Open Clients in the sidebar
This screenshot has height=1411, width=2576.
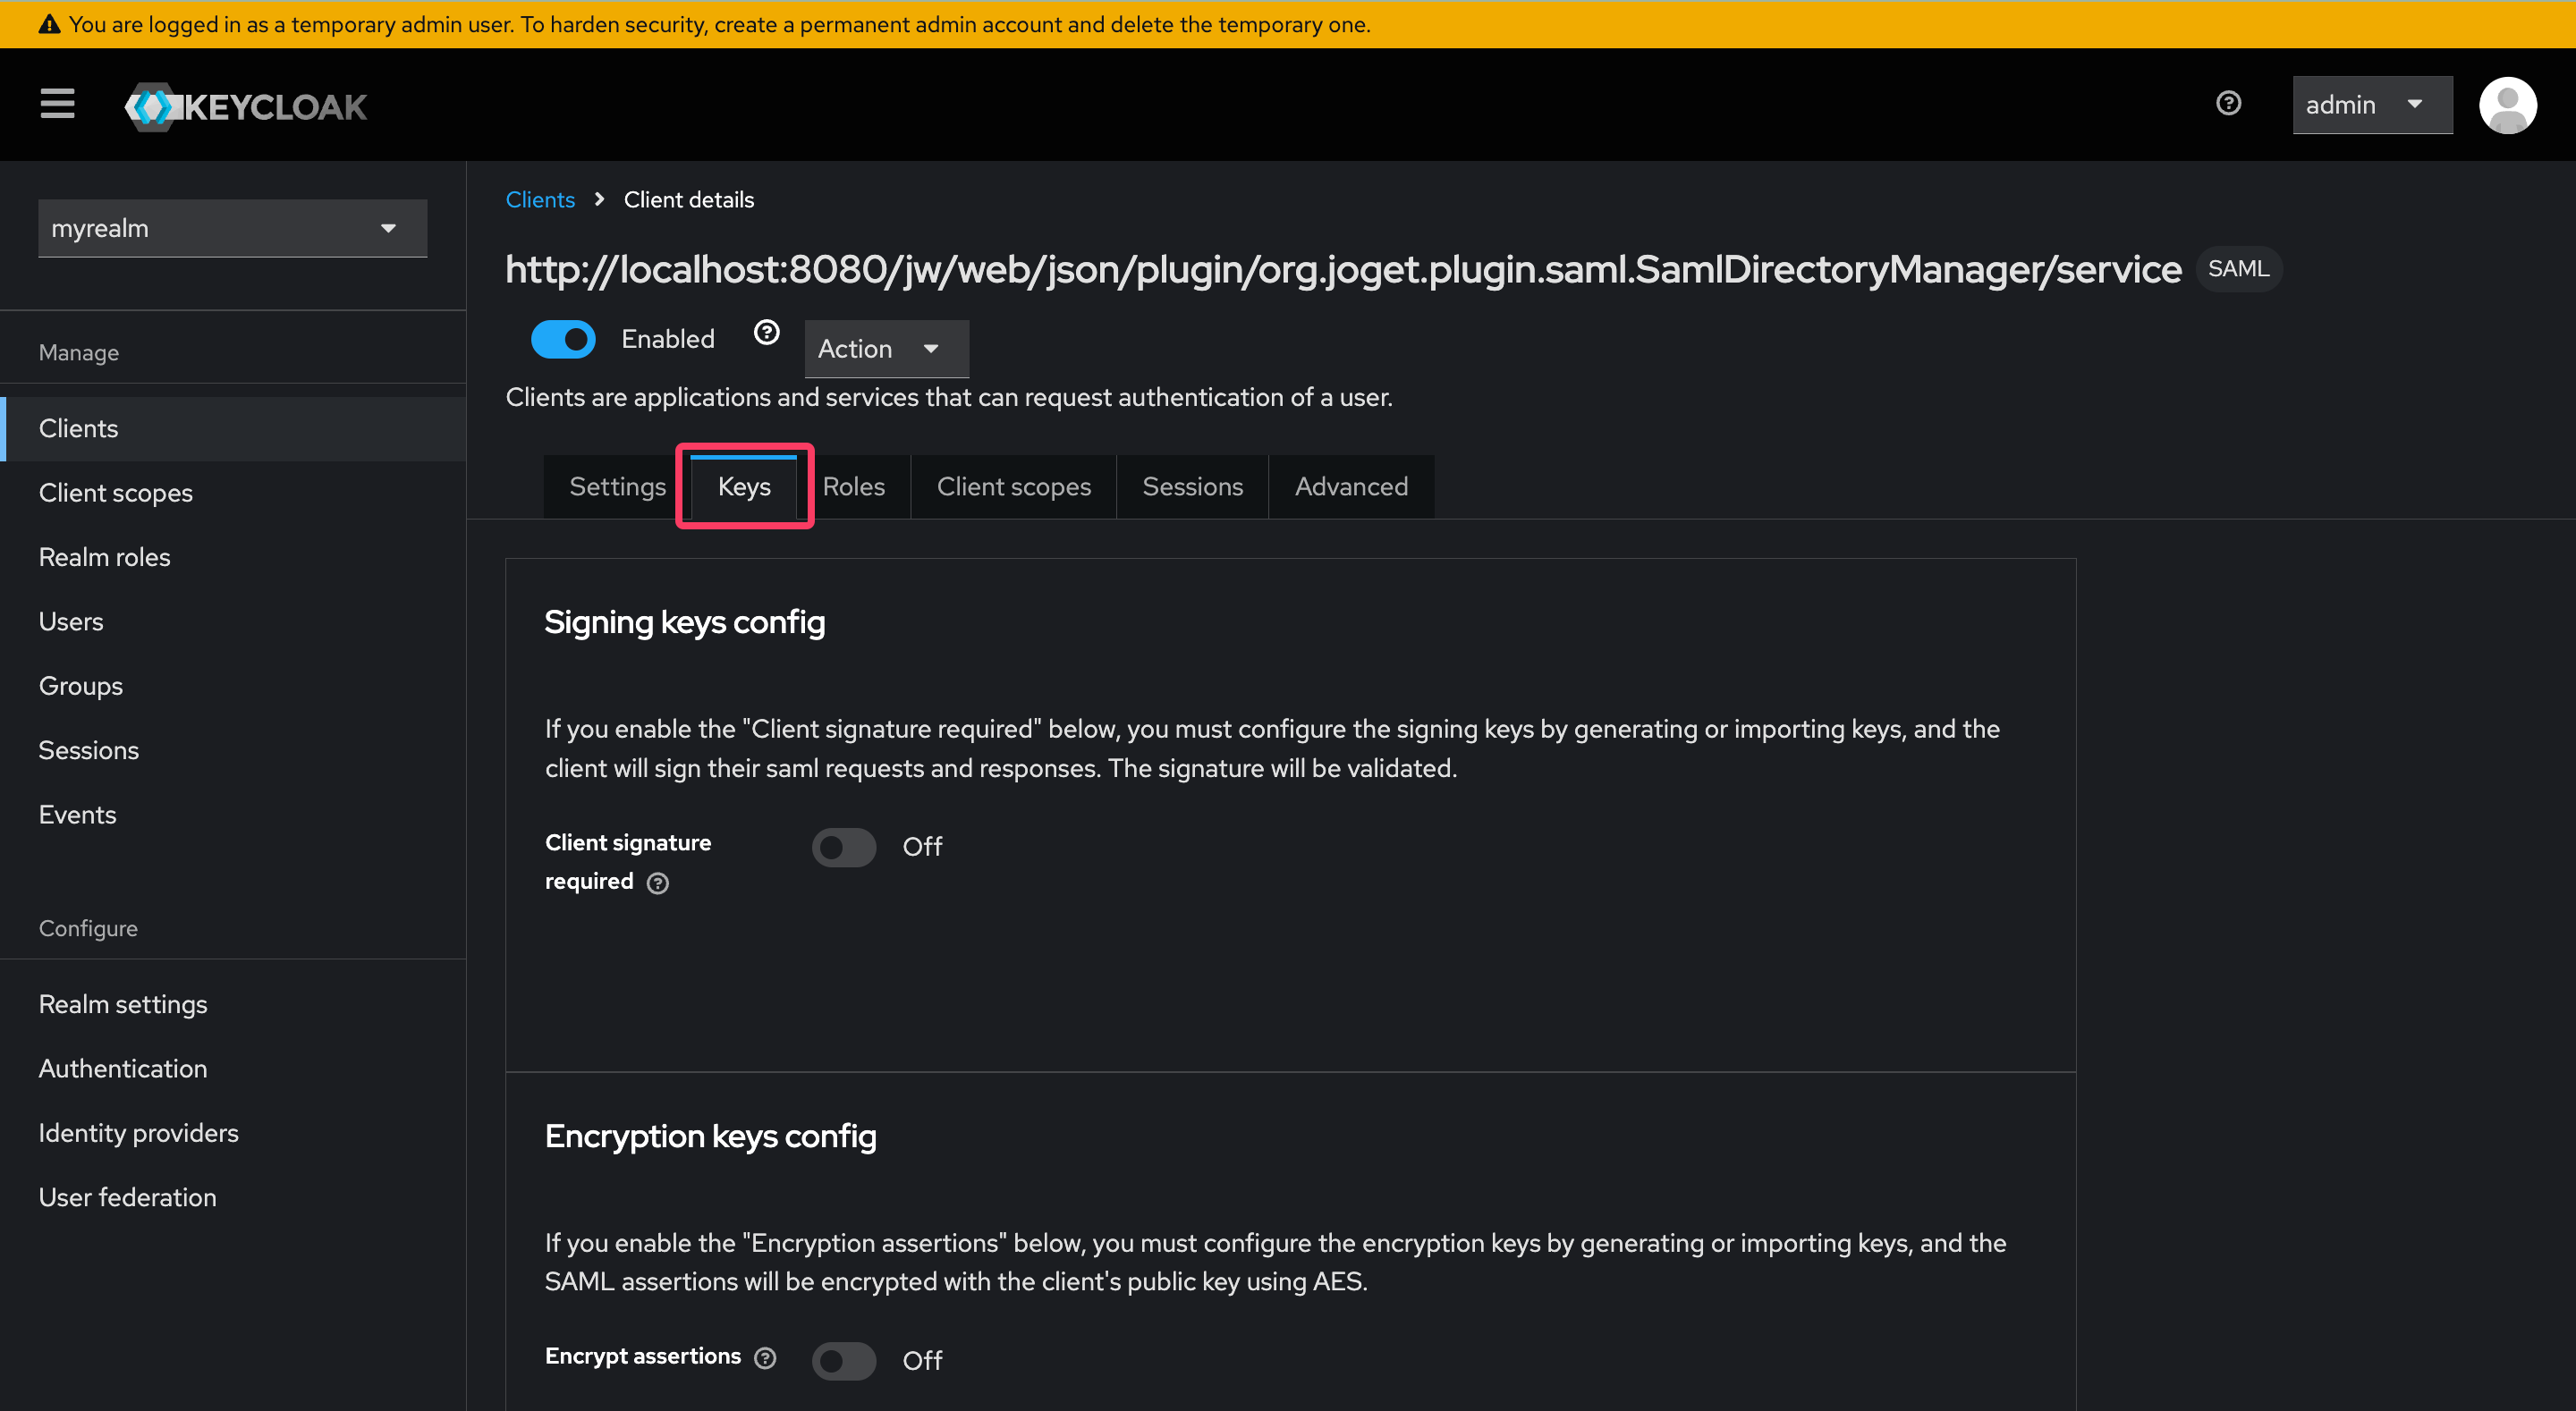point(233,429)
